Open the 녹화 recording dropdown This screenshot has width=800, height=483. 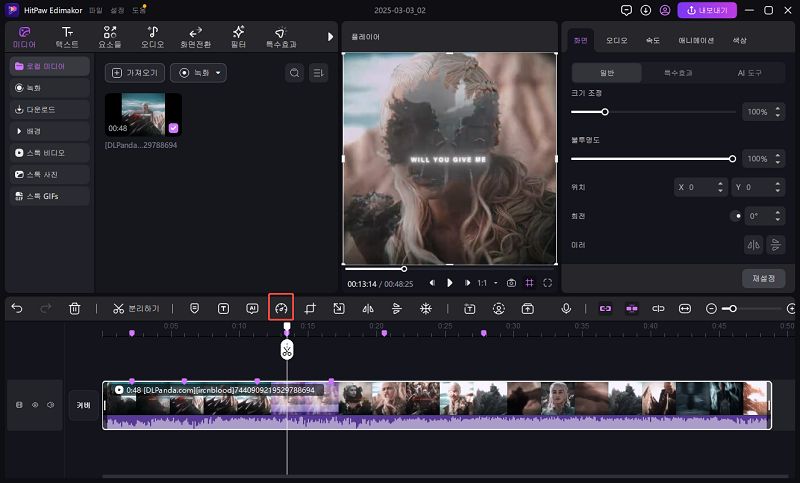point(198,73)
